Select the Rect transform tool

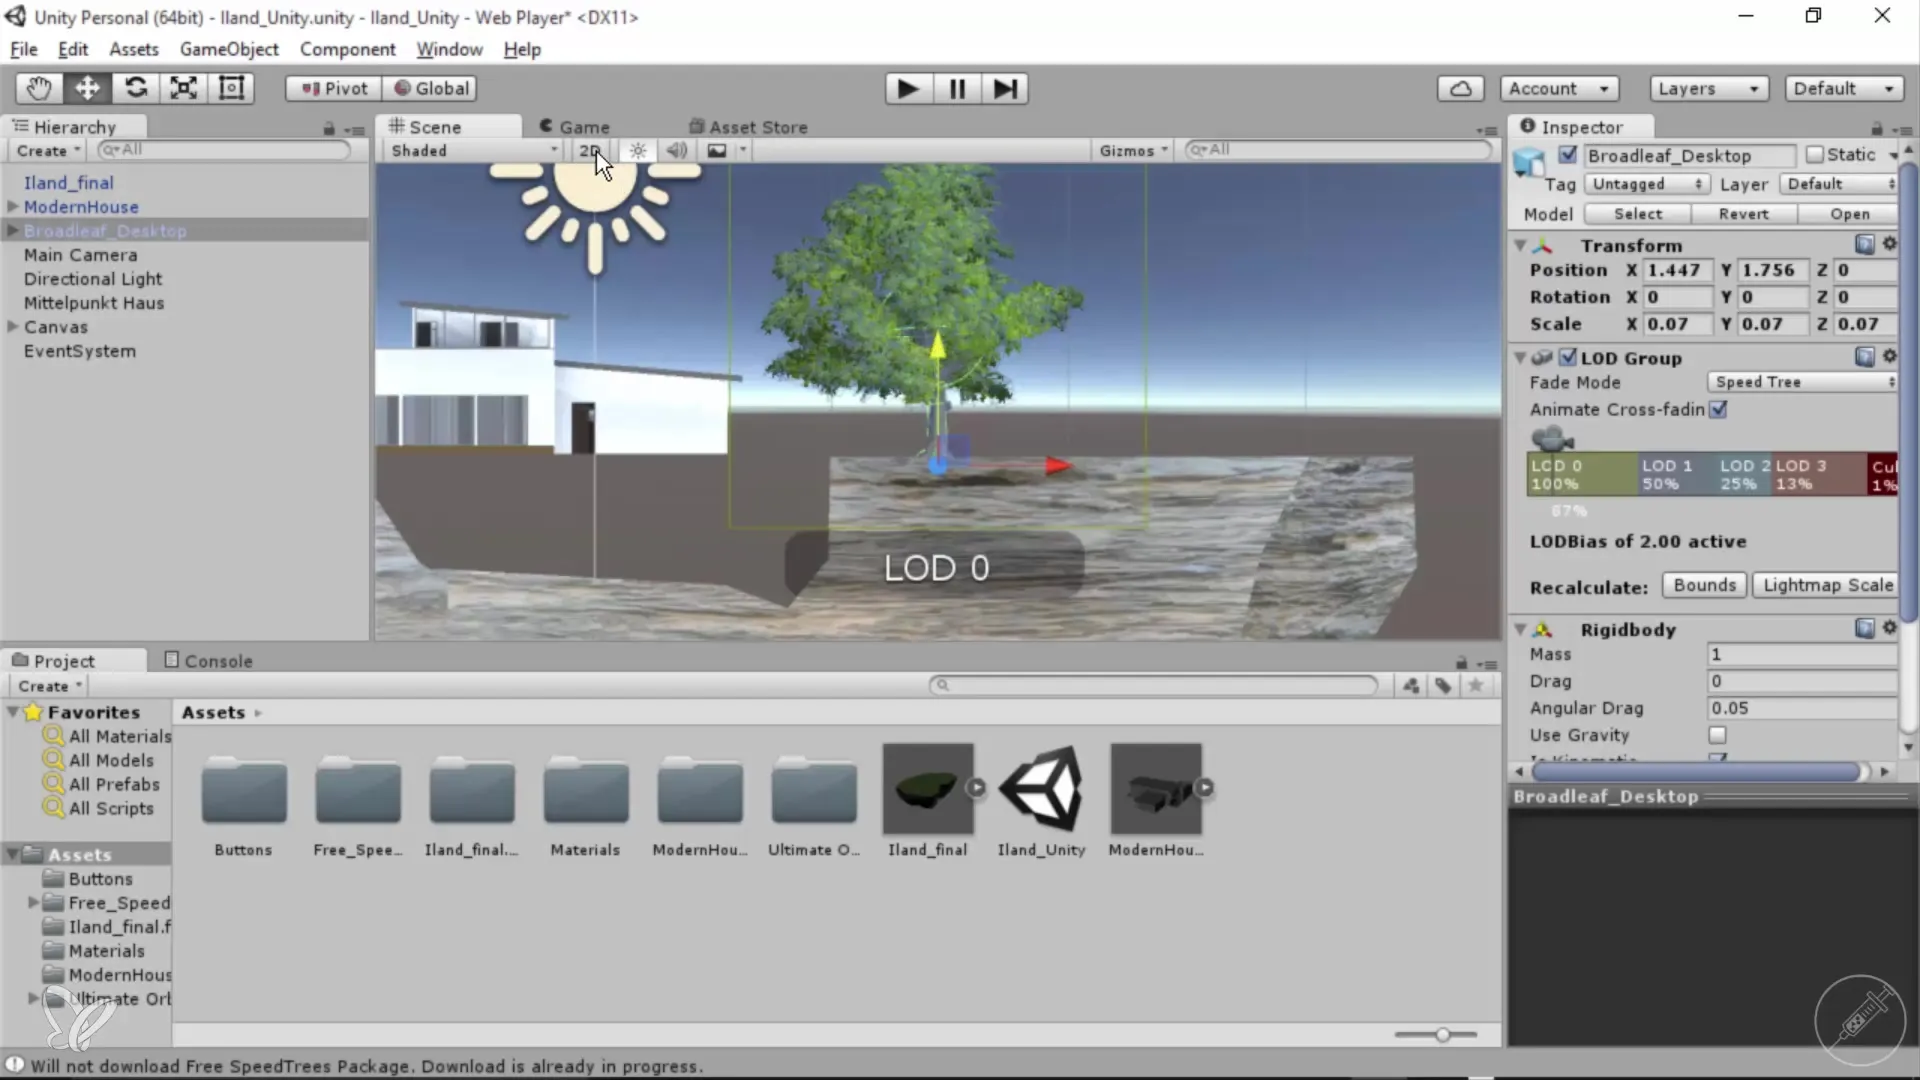[x=231, y=88]
